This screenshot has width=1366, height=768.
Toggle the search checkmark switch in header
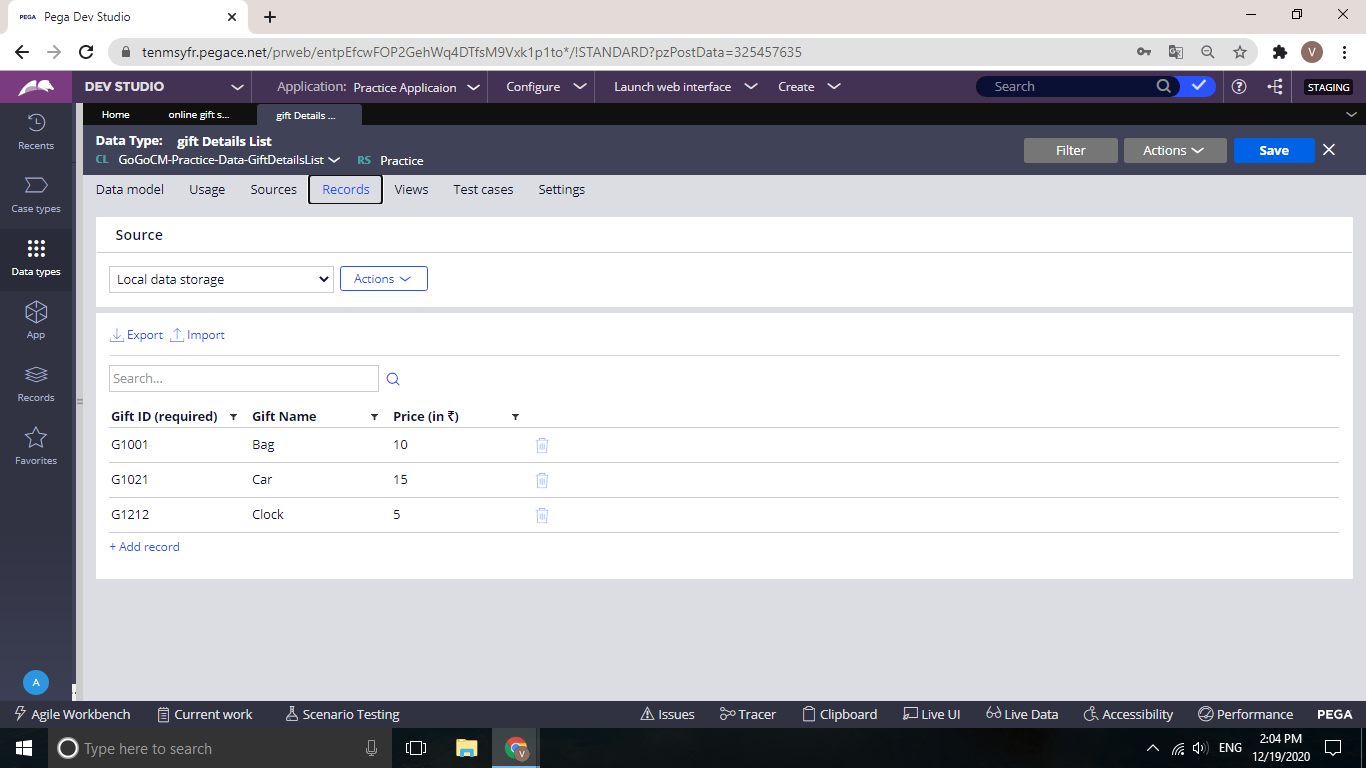coord(1198,86)
